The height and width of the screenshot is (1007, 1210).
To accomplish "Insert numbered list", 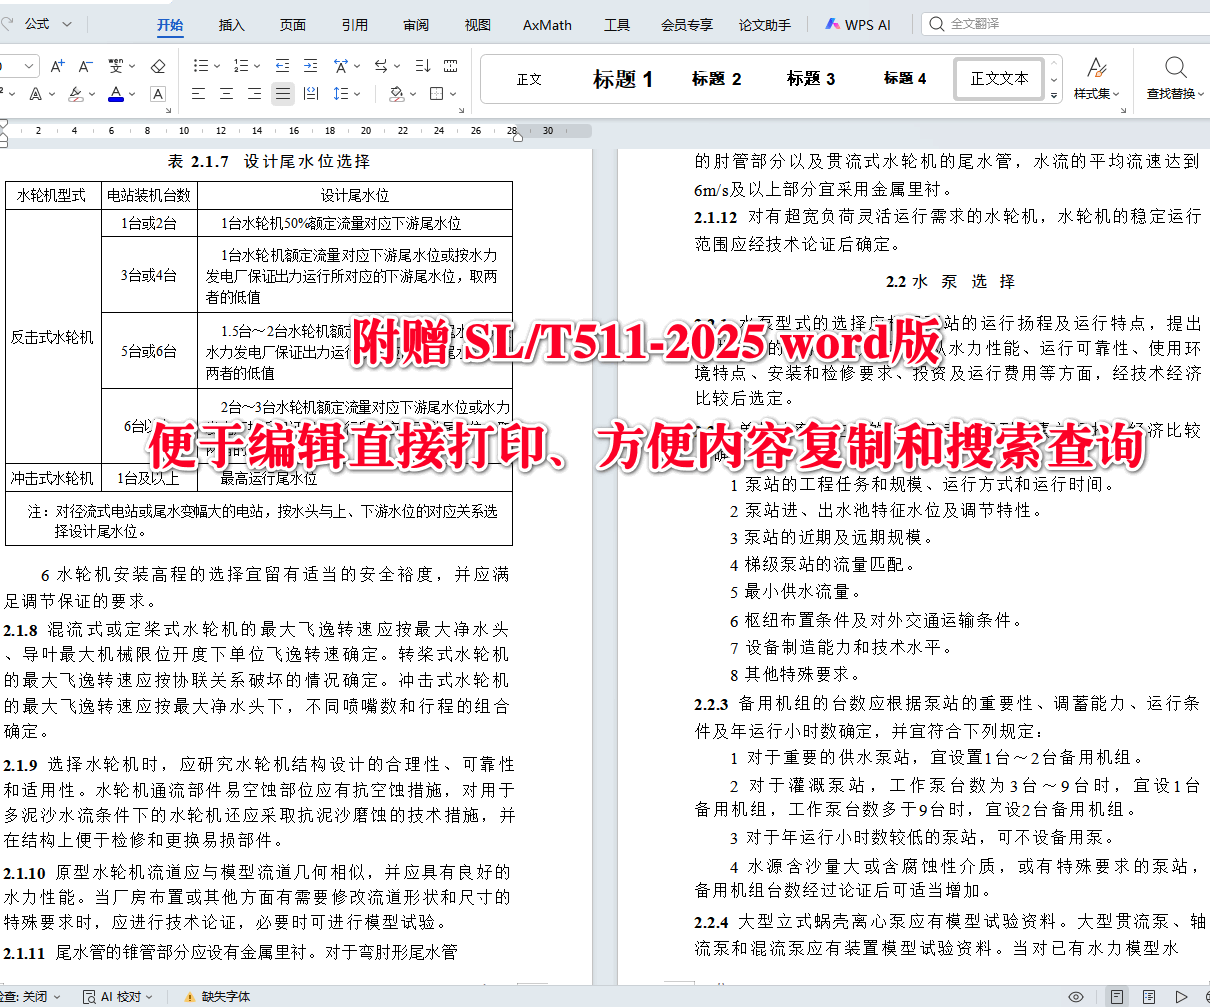I will [240, 66].
